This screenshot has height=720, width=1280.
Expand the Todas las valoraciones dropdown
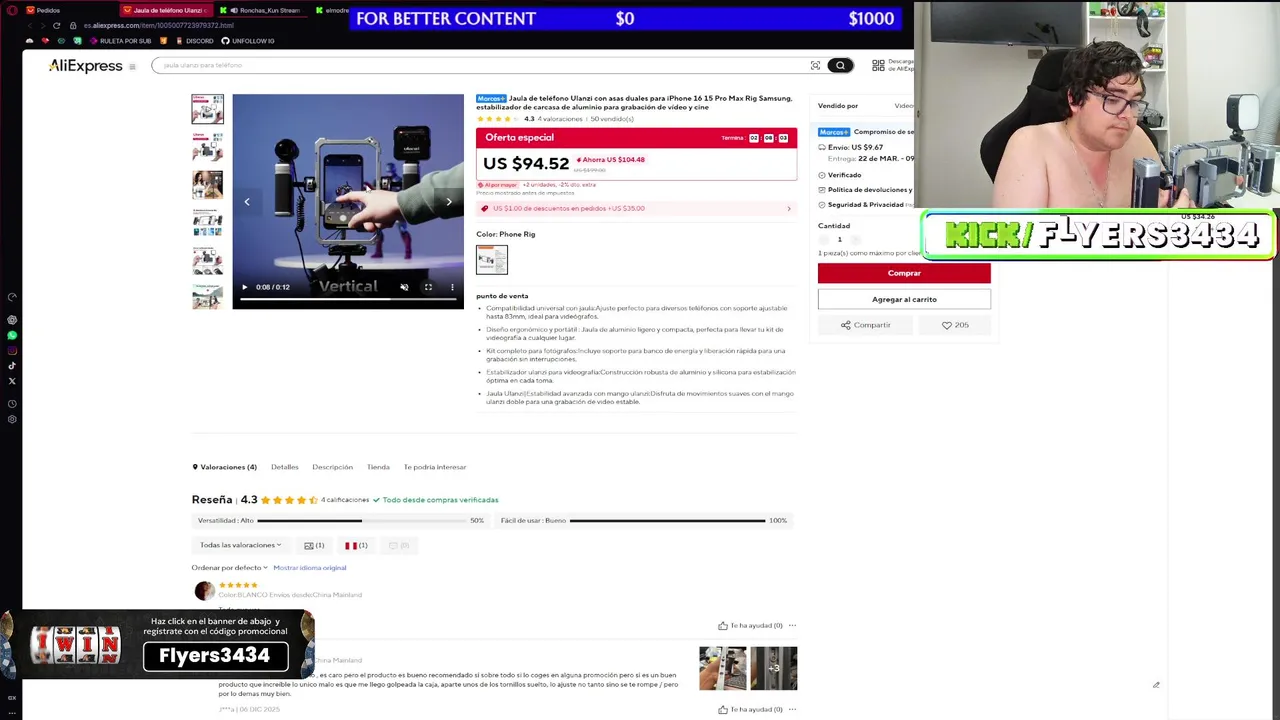click(x=240, y=545)
